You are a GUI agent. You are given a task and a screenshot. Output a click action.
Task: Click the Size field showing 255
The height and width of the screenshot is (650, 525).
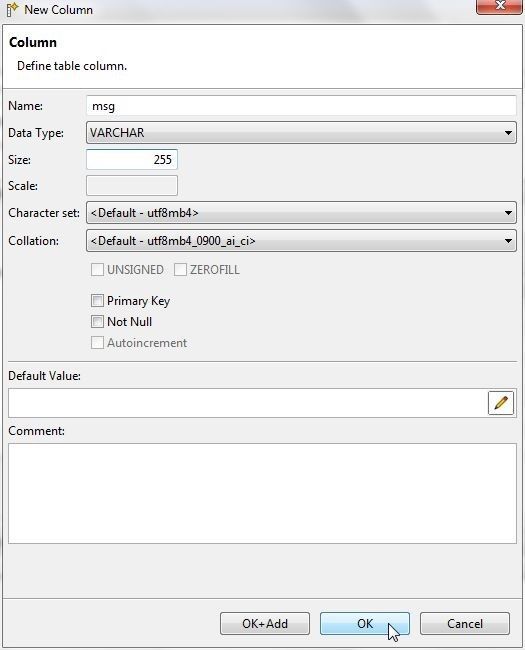pos(132,160)
